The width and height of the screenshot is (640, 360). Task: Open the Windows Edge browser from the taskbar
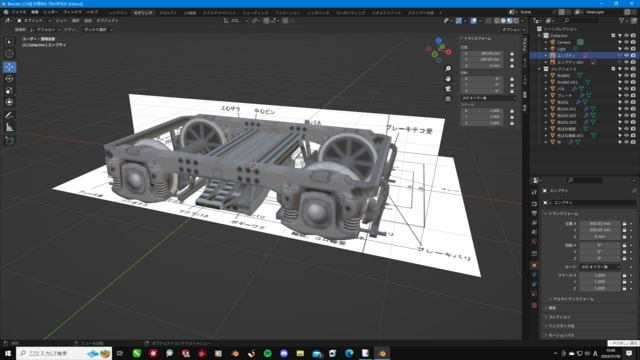click(x=349, y=353)
